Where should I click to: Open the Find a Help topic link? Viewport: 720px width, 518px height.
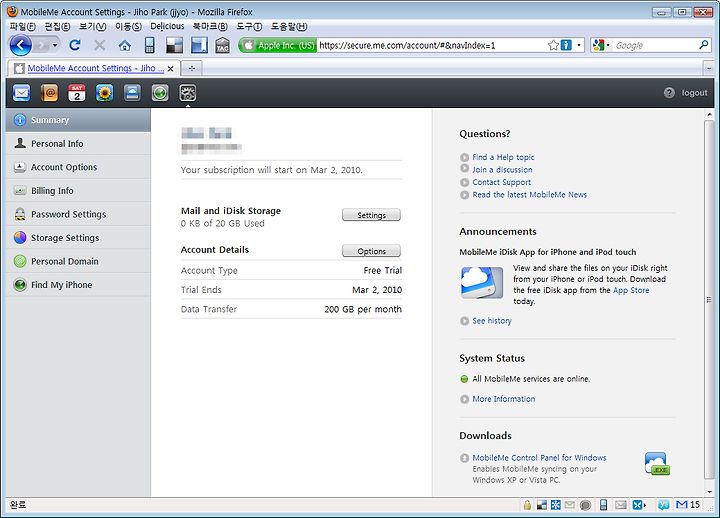click(x=503, y=157)
